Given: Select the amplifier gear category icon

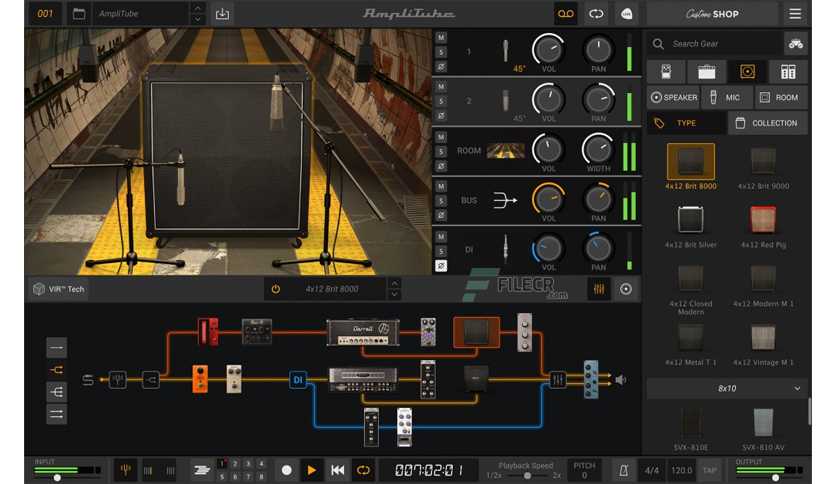Looking at the screenshot, I should click(x=706, y=71).
